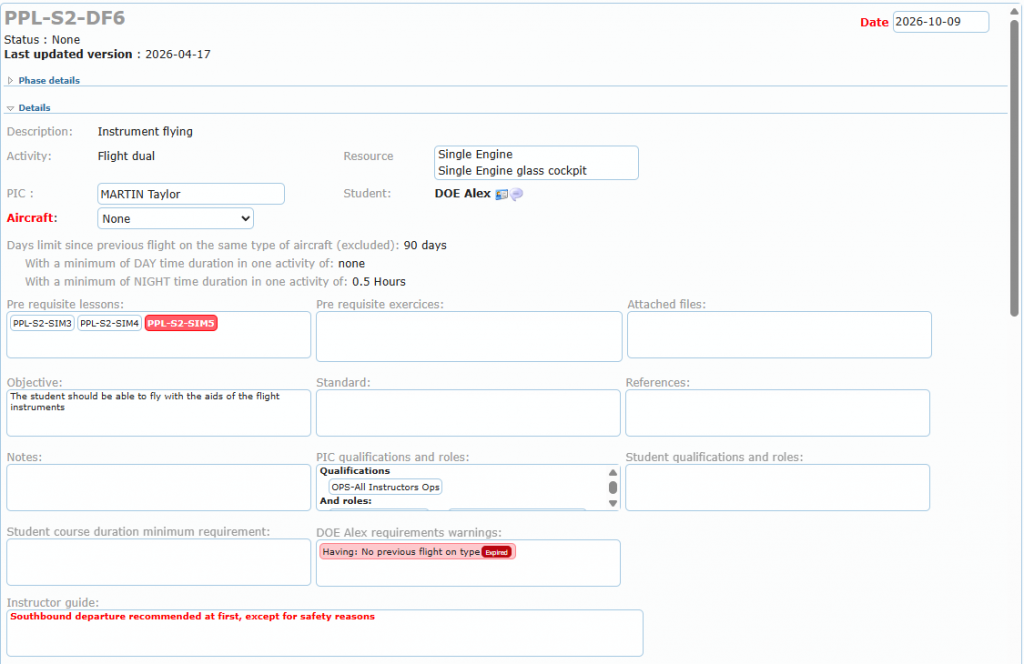Open DOE Alex's profile card icon

tap(502, 194)
